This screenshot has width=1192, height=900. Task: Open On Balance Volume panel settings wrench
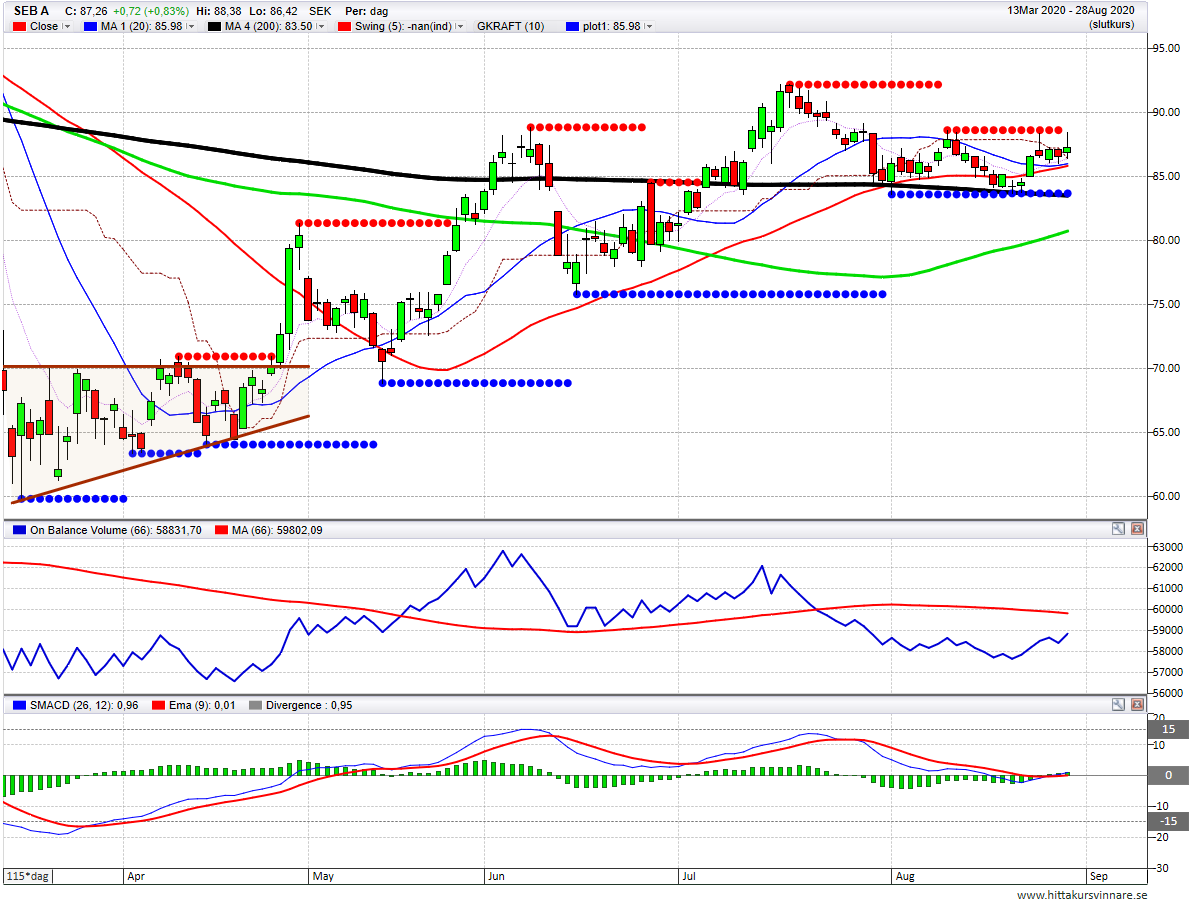coord(1118,528)
